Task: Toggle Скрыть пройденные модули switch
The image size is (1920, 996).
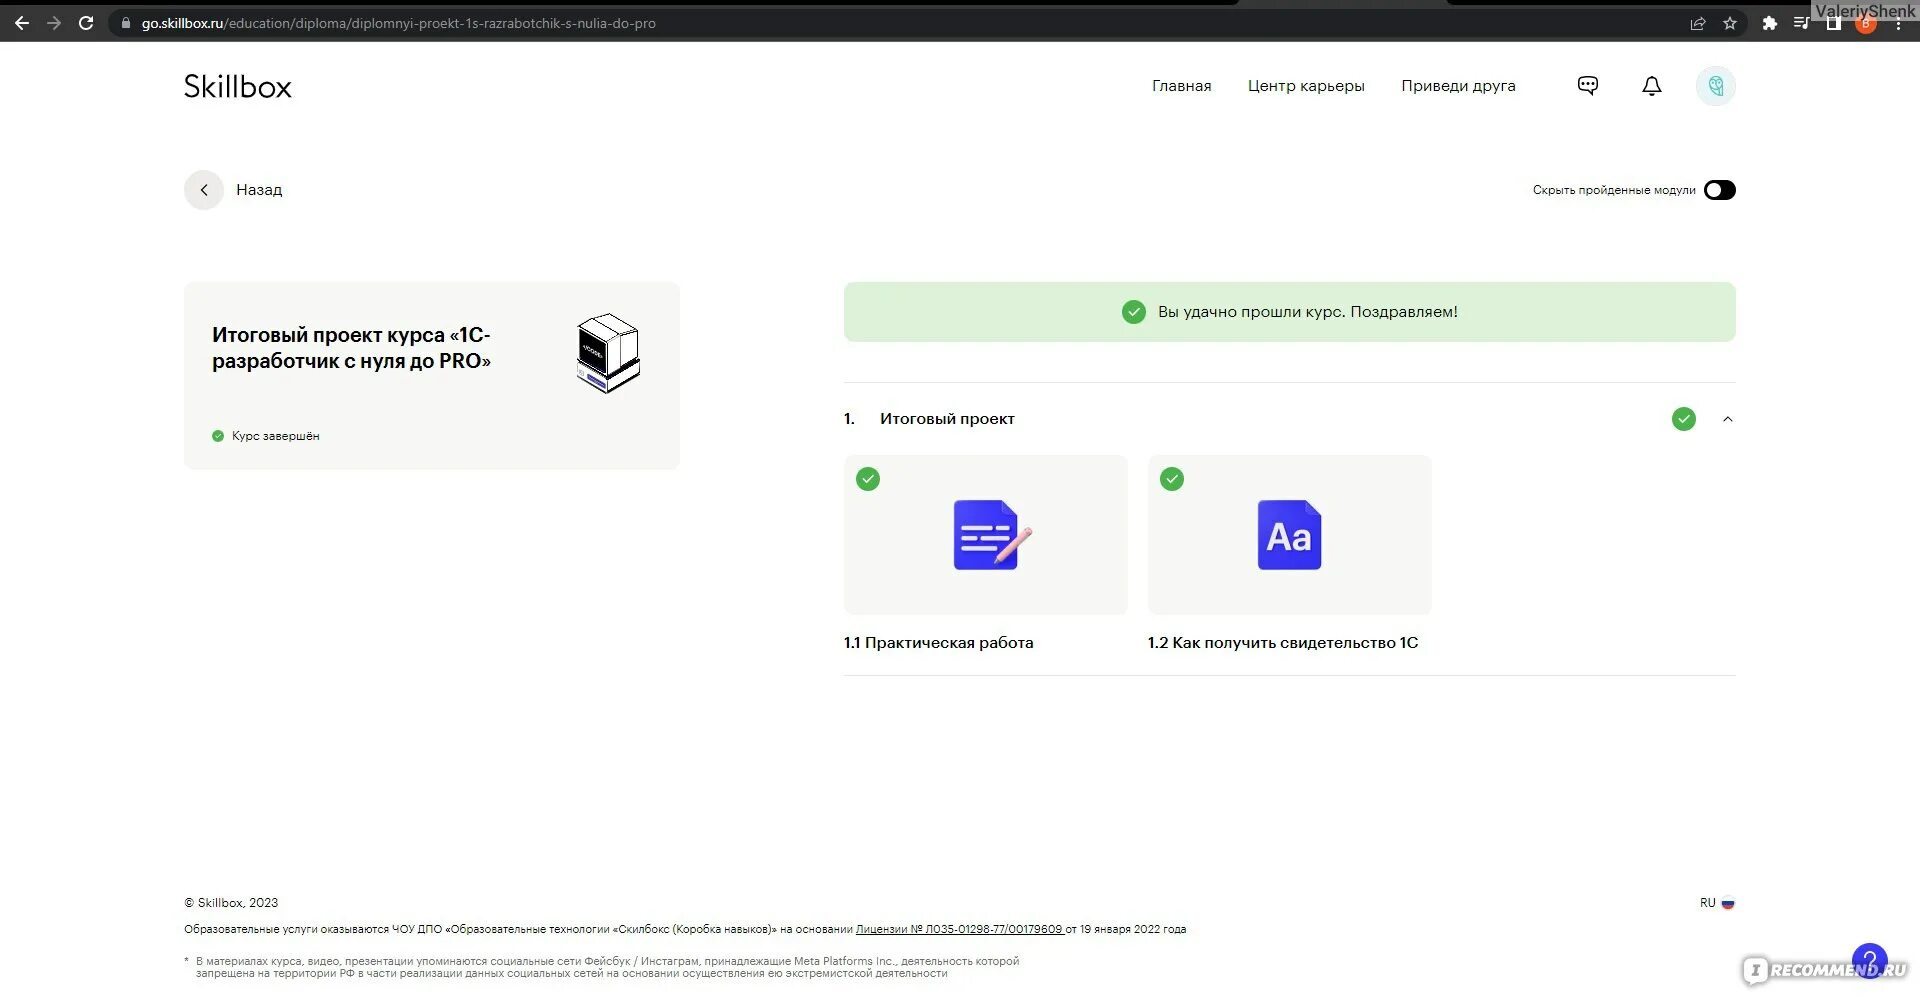Action: [1720, 190]
